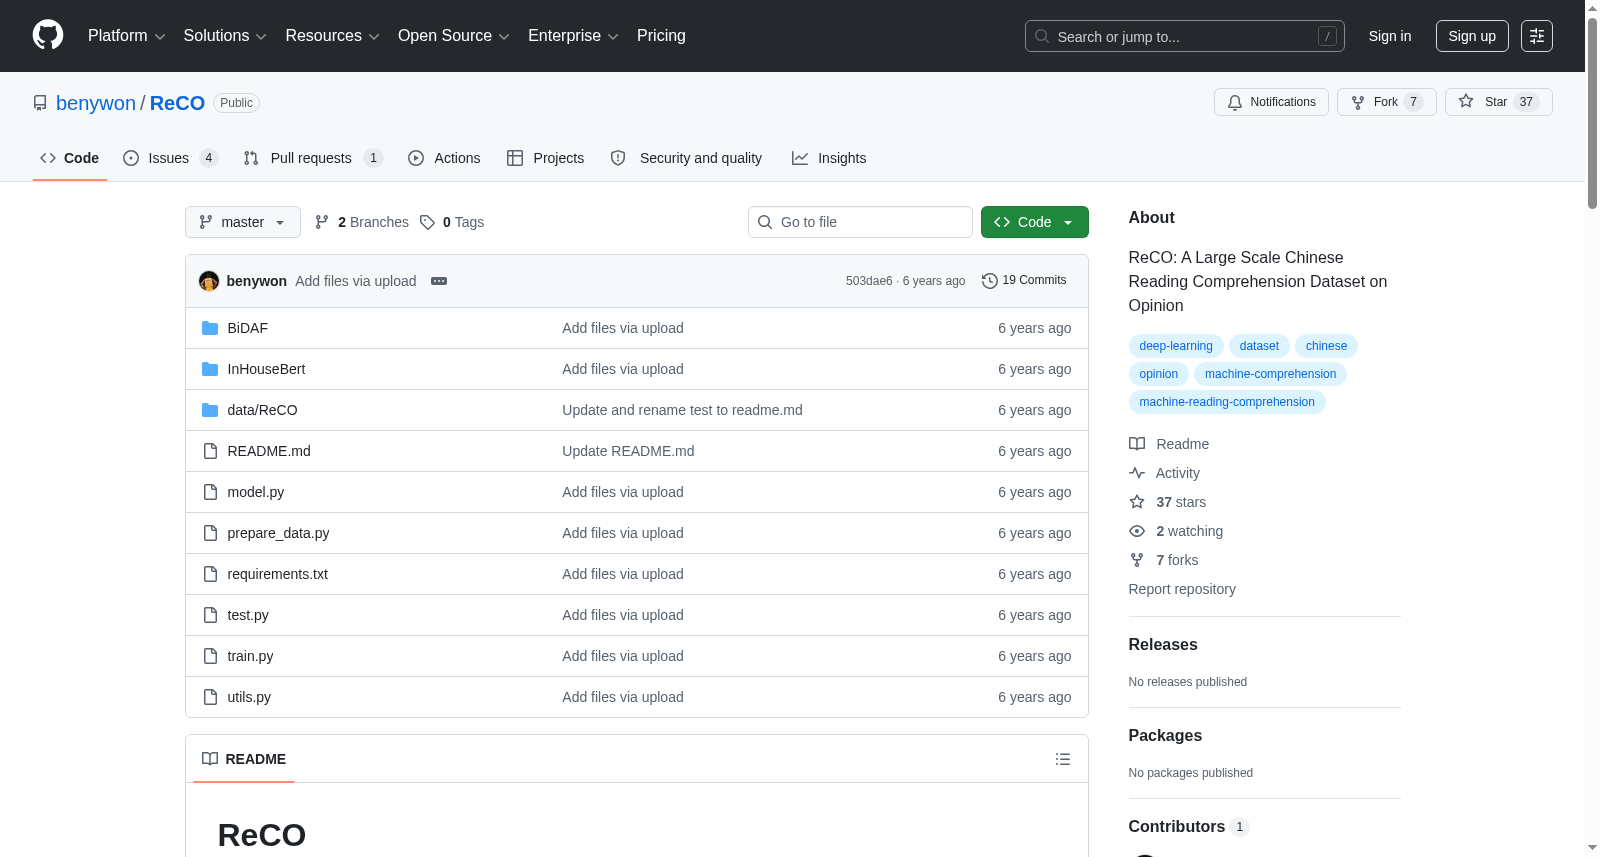Viewport: 1600px width, 857px height.
Task: Open the Actions tab
Action: click(444, 158)
